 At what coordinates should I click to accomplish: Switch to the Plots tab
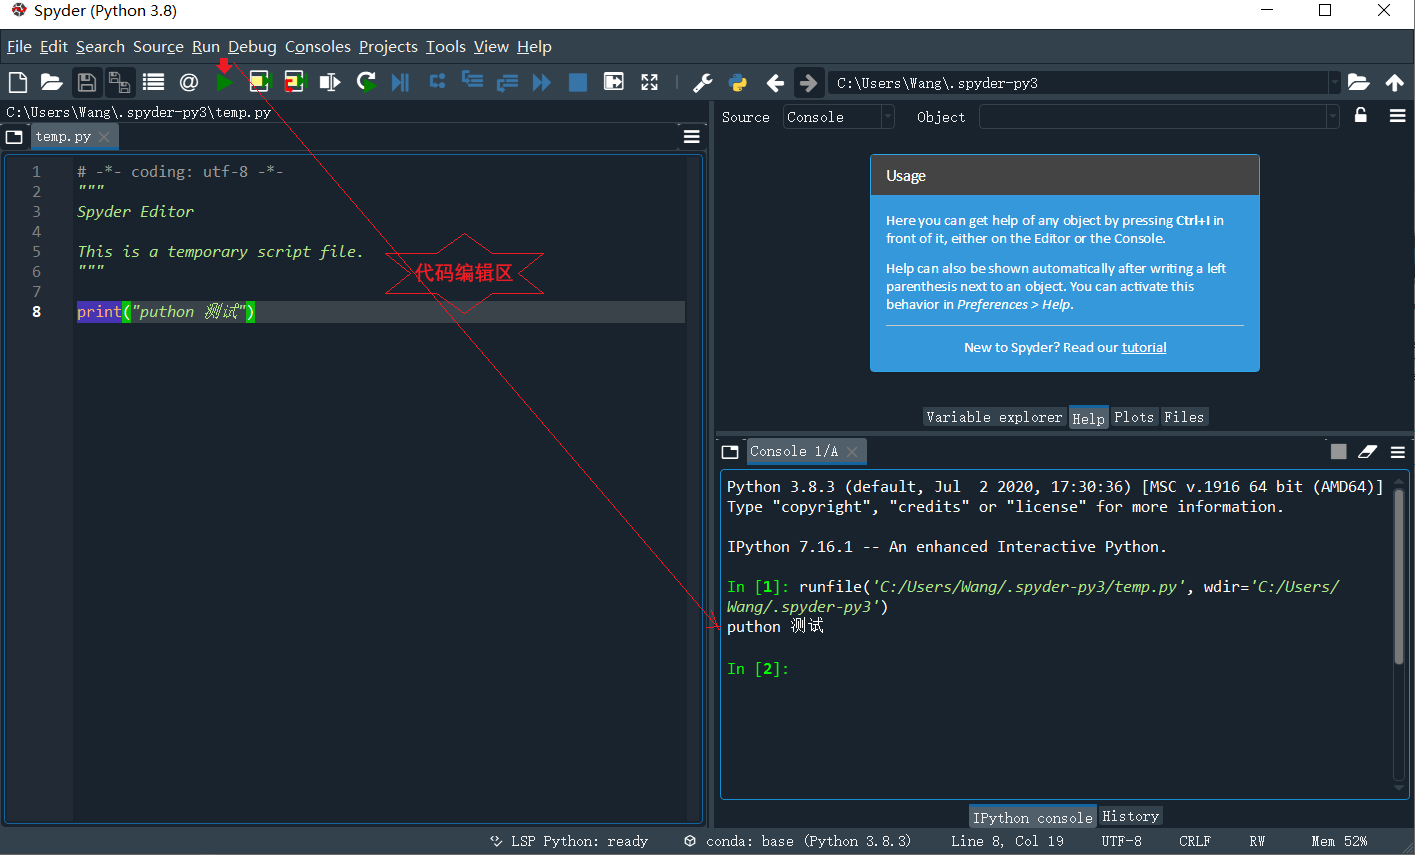point(1134,417)
